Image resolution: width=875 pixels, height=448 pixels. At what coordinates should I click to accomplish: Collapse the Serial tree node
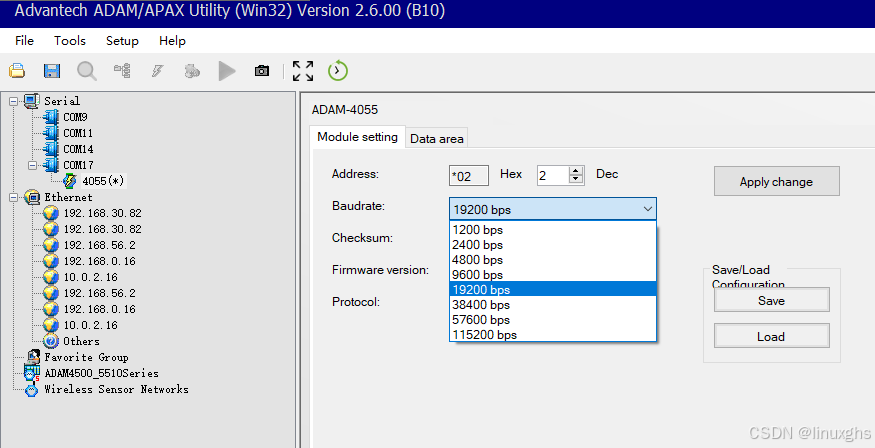coord(13,102)
